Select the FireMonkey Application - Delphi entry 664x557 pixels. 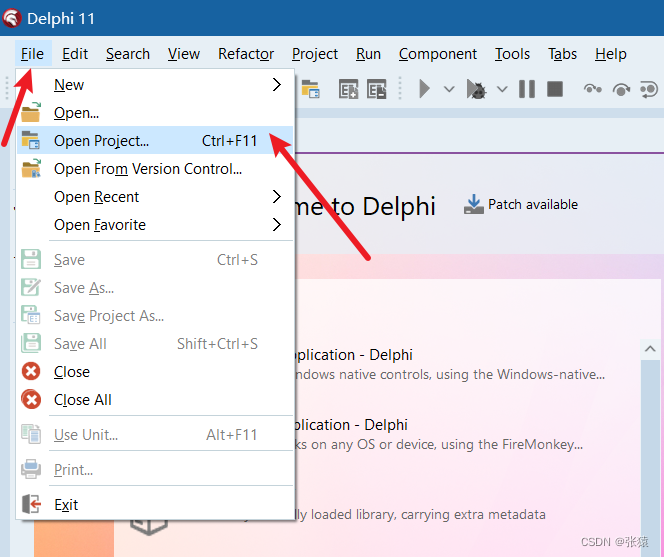[438, 434]
